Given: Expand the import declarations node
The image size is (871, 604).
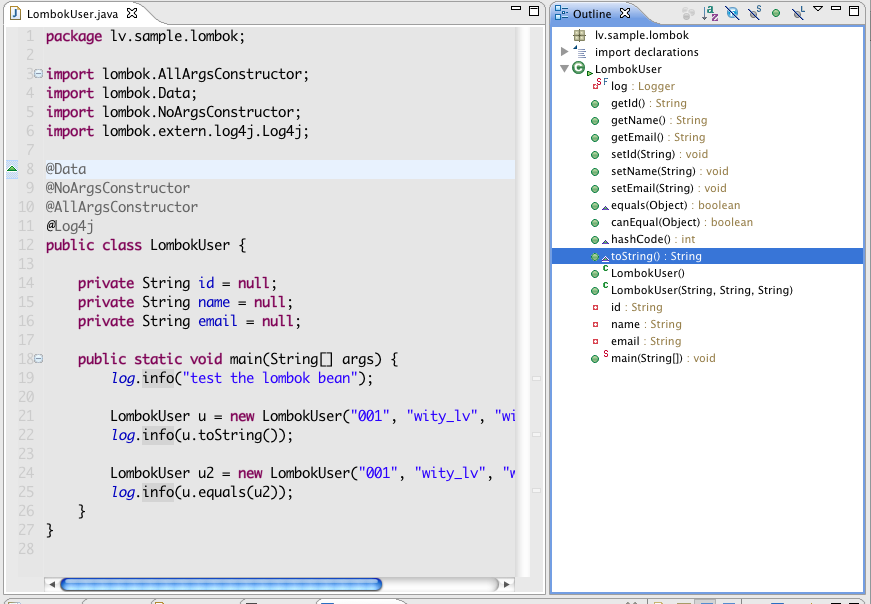Looking at the screenshot, I should click(x=565, y=52).
